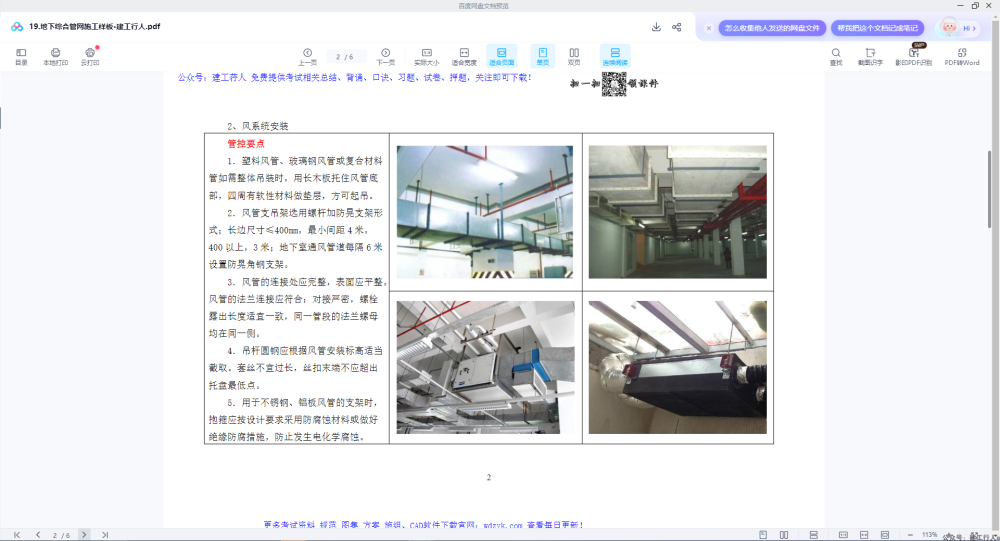1000x541 pixels.
Task: Select 适合宽度 fit width in toolbar
Action: coord(464,56)
